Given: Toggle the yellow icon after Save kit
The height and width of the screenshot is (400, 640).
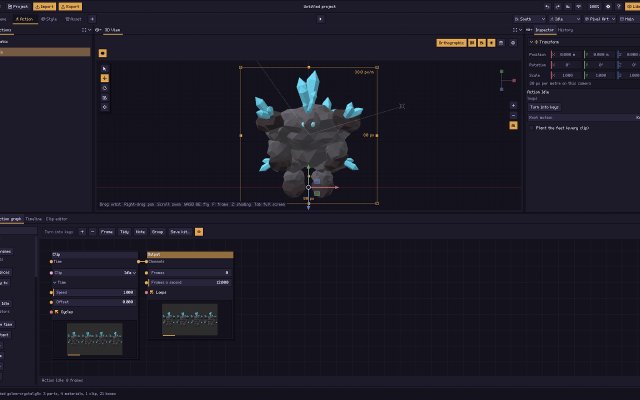Looking at the screenshot, I should click(199, 232).
